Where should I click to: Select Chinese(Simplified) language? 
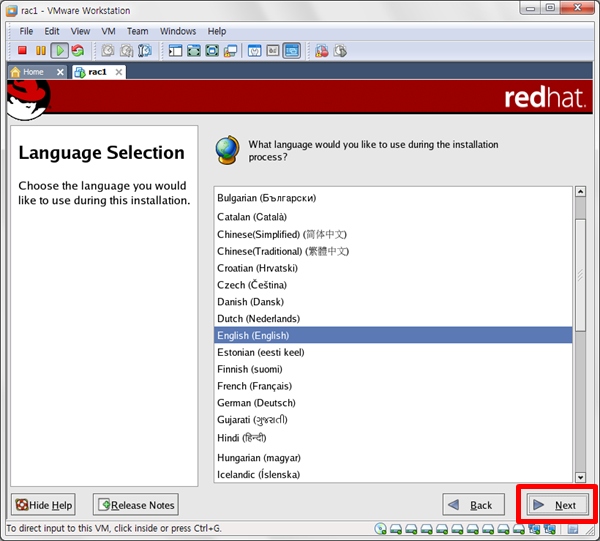(393, 234)
